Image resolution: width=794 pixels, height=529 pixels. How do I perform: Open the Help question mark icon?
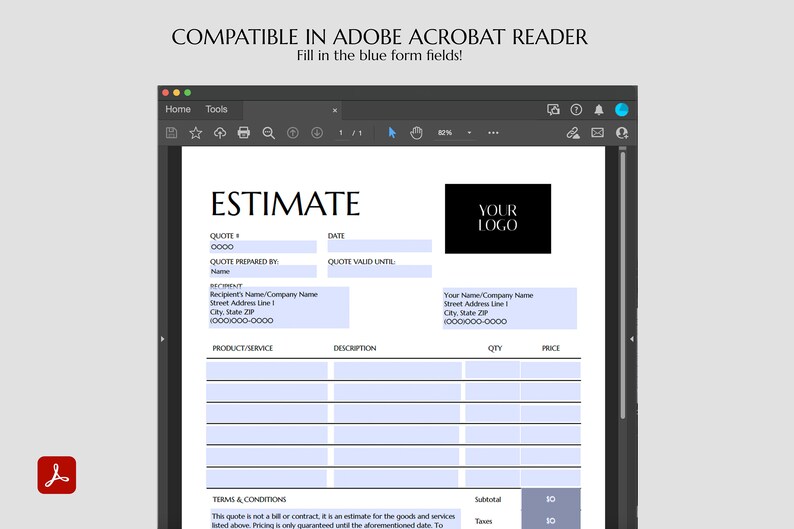coord(576,109)
